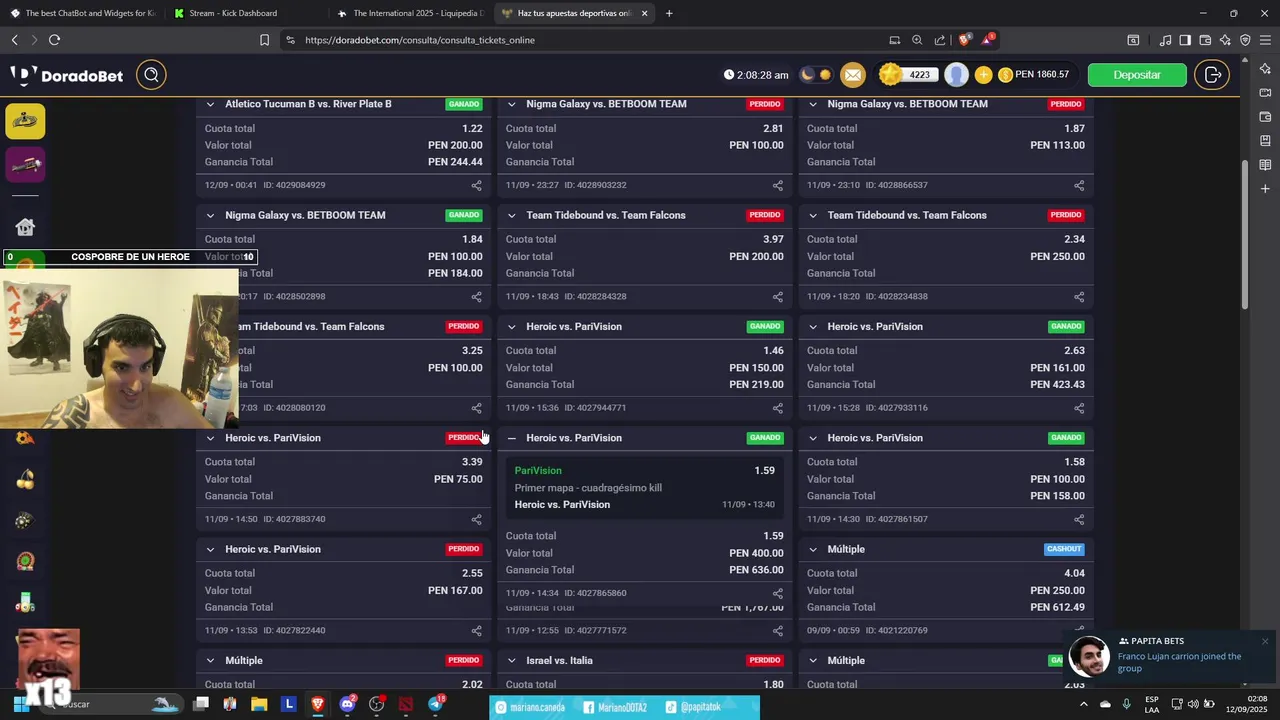Viewport: 1280px width, 720px height.
Task: Click the Depositar button
Action: (1137, 75)
